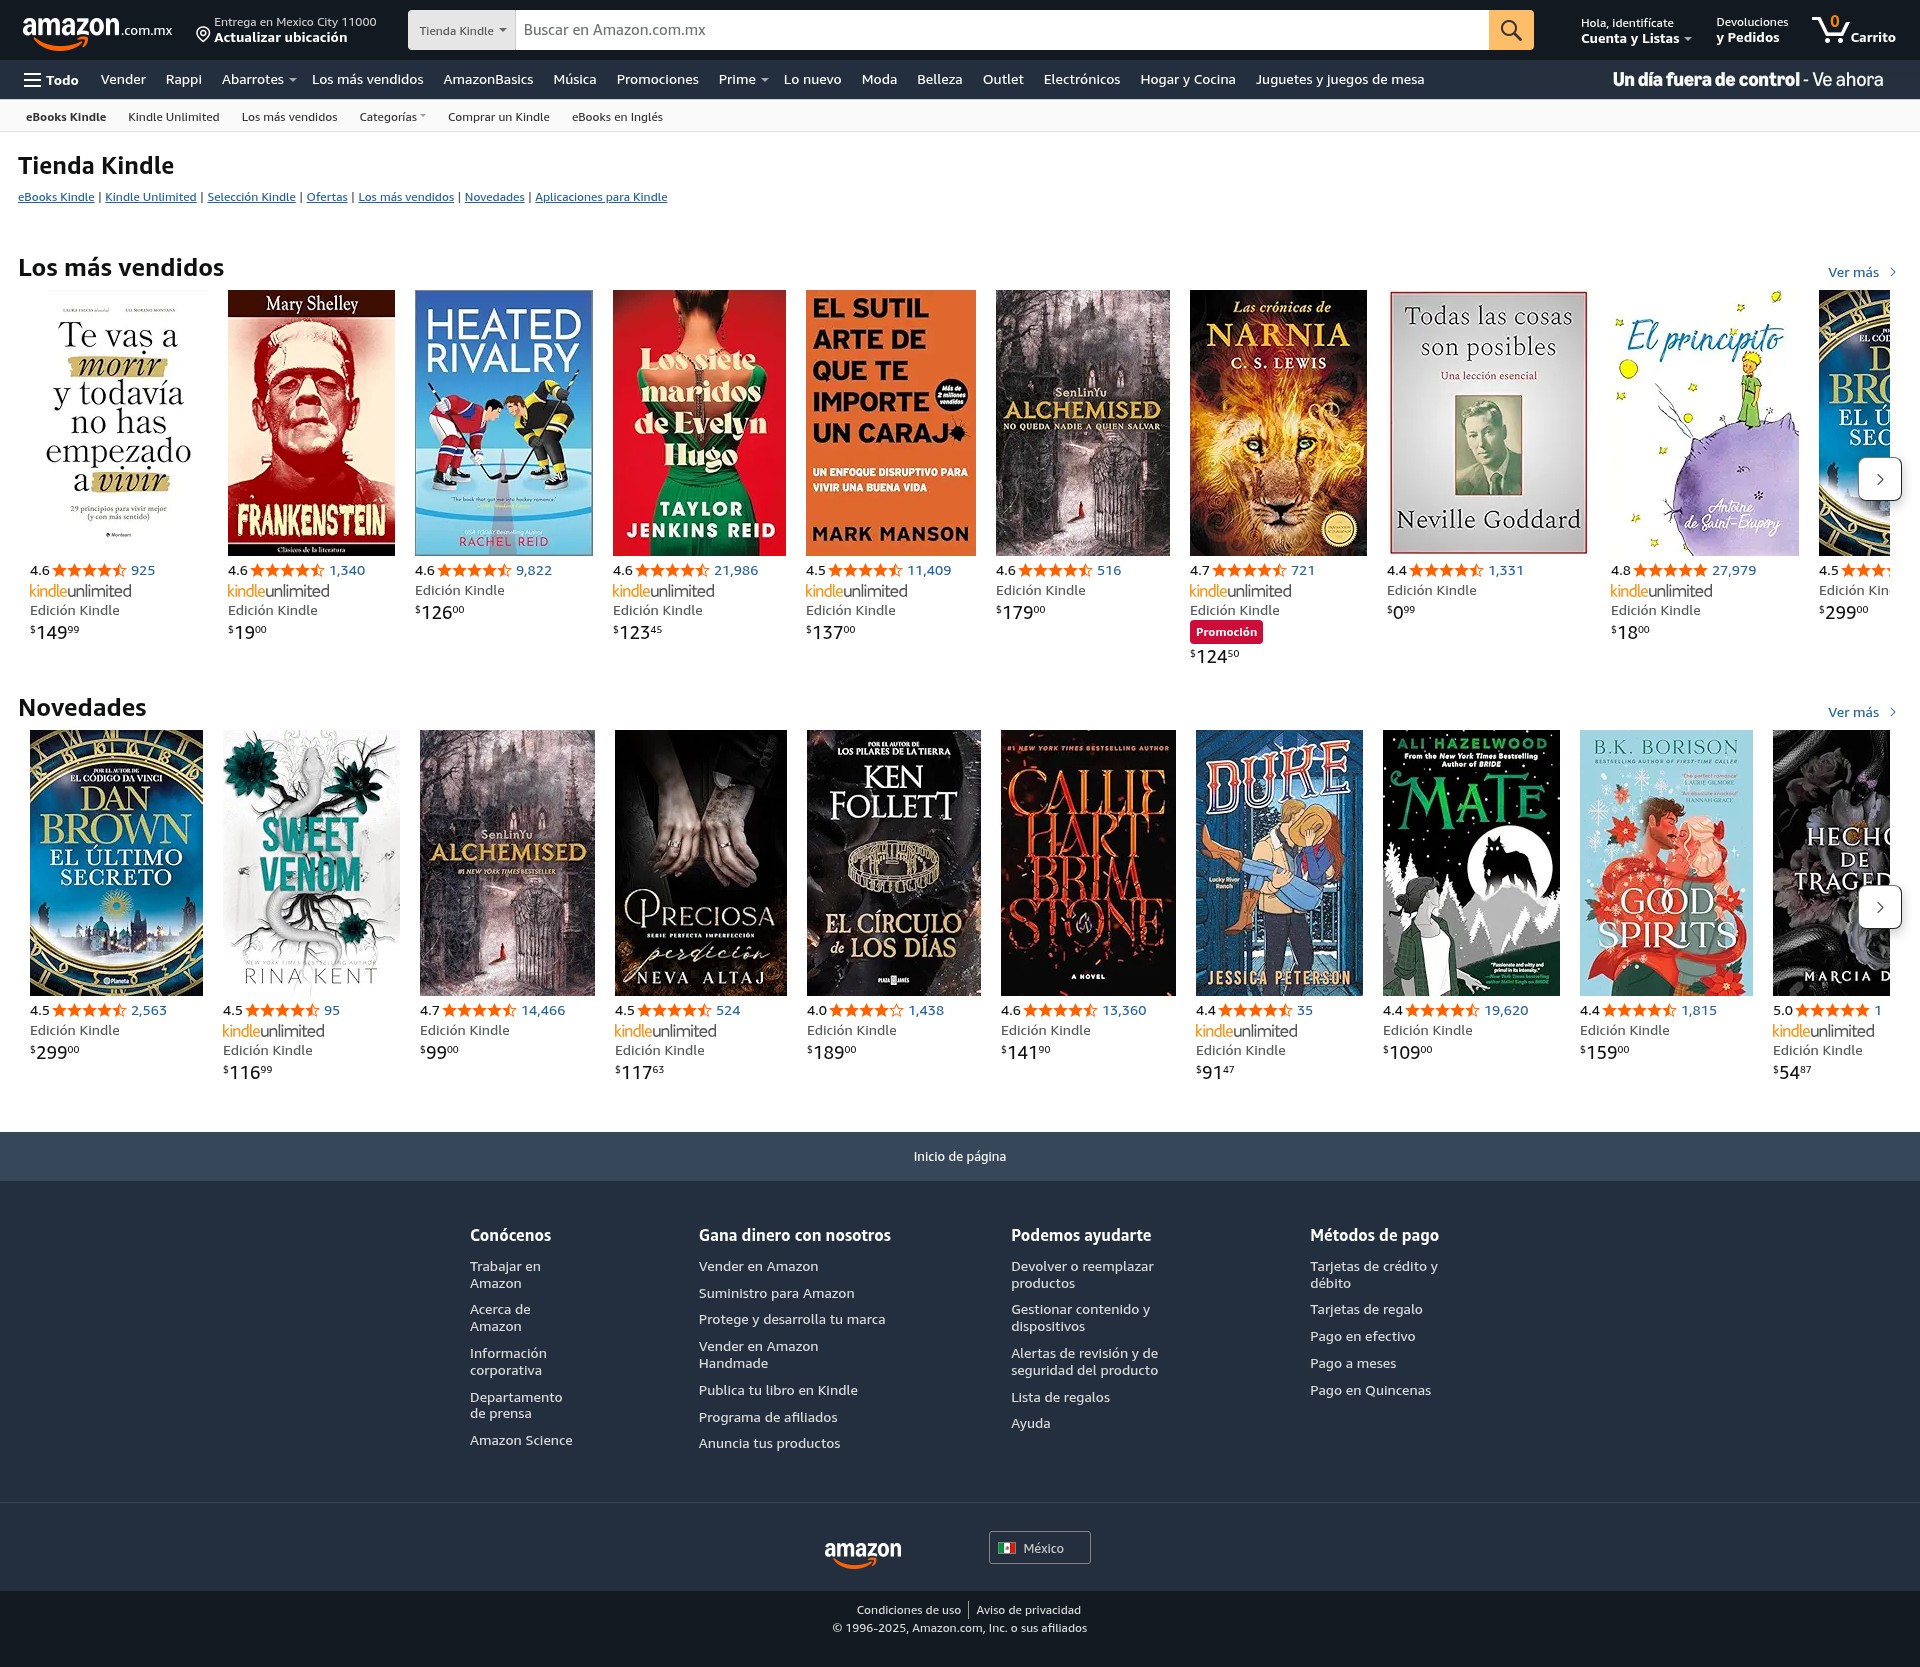Open Good Spirits book cover
The image size is (1920, 1667).
[x=1666, y=863]
